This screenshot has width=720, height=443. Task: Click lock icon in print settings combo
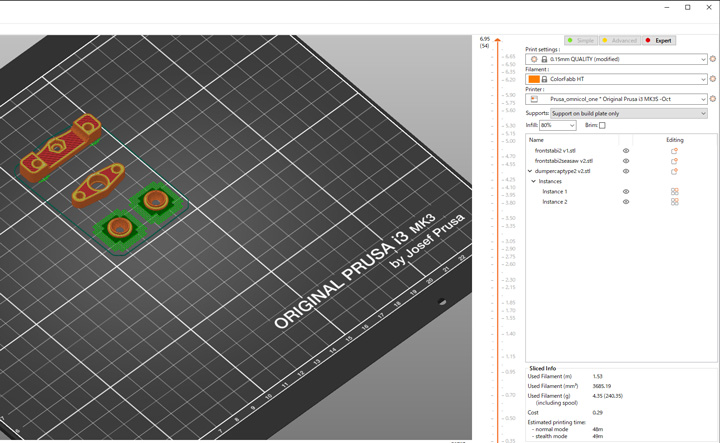click(x=544, y=59)
